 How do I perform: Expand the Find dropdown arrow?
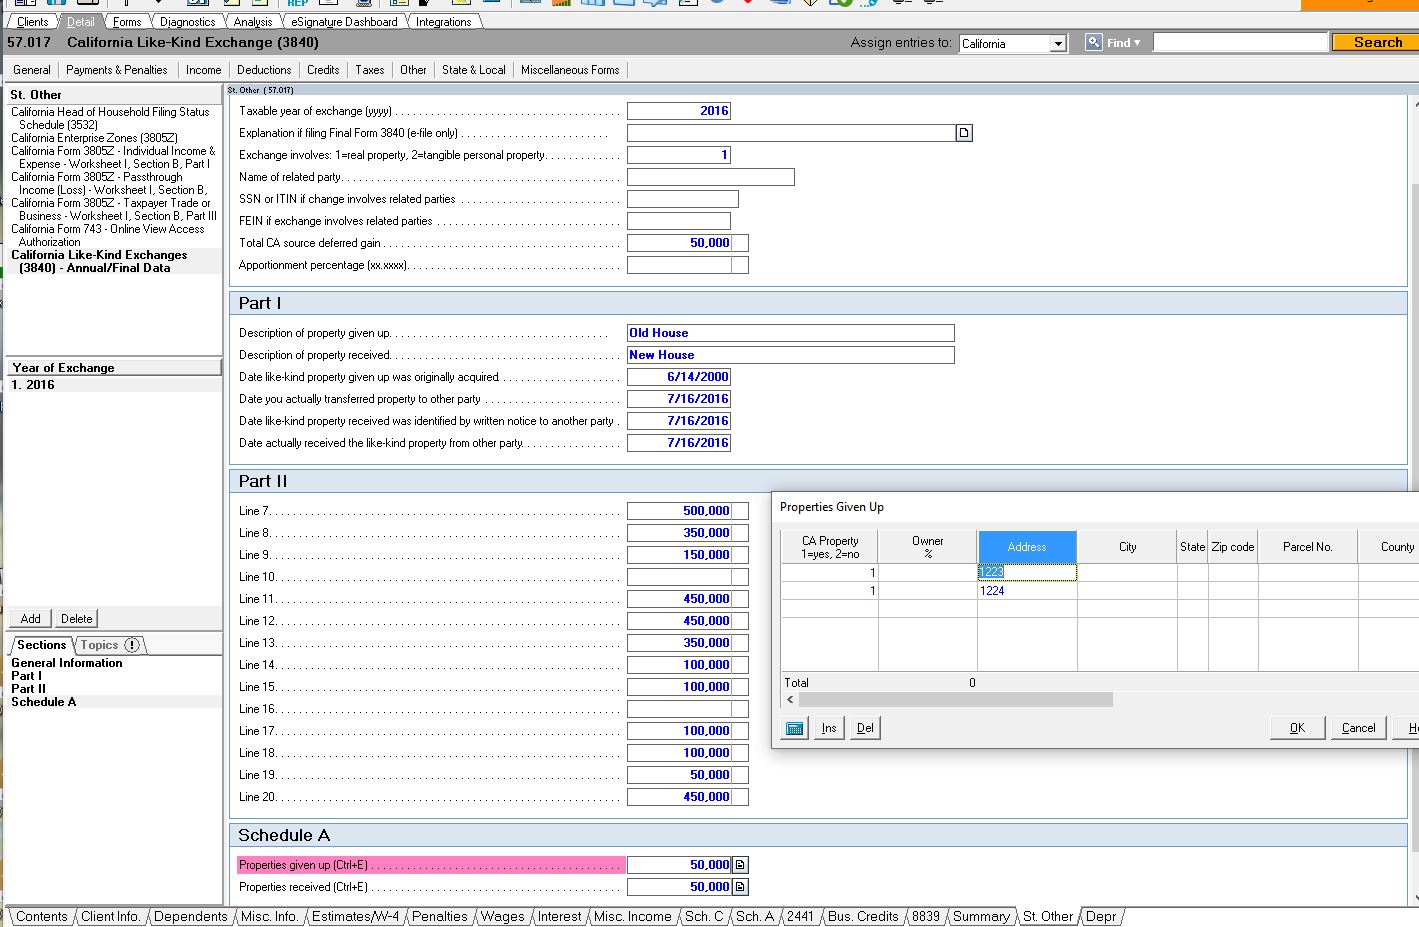coord(1139,42)
